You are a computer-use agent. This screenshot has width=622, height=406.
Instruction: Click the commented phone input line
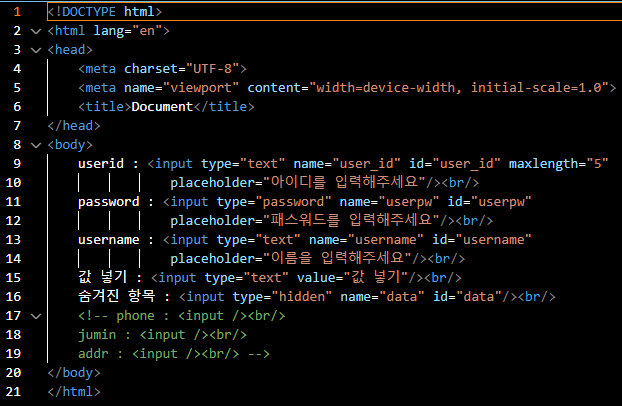coord(182,316)
